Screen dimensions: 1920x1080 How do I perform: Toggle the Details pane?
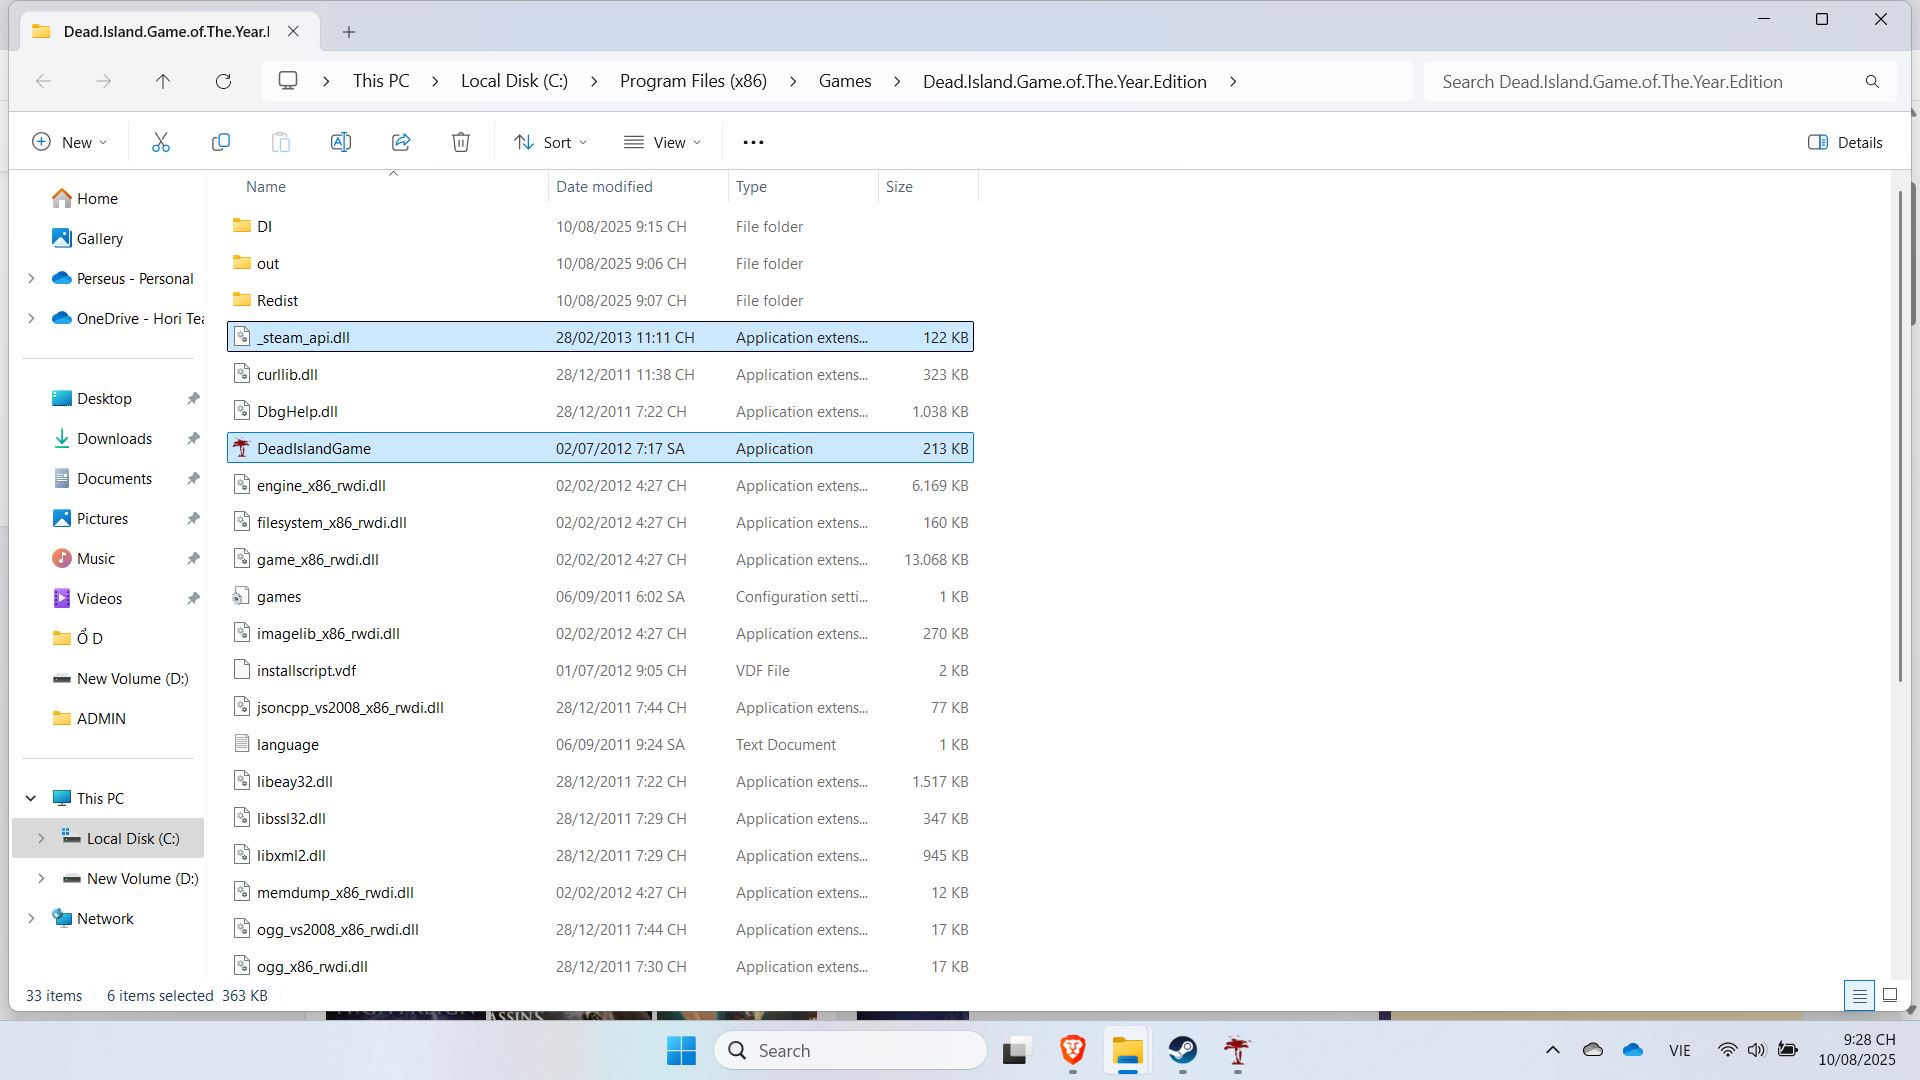point(1845,142)
